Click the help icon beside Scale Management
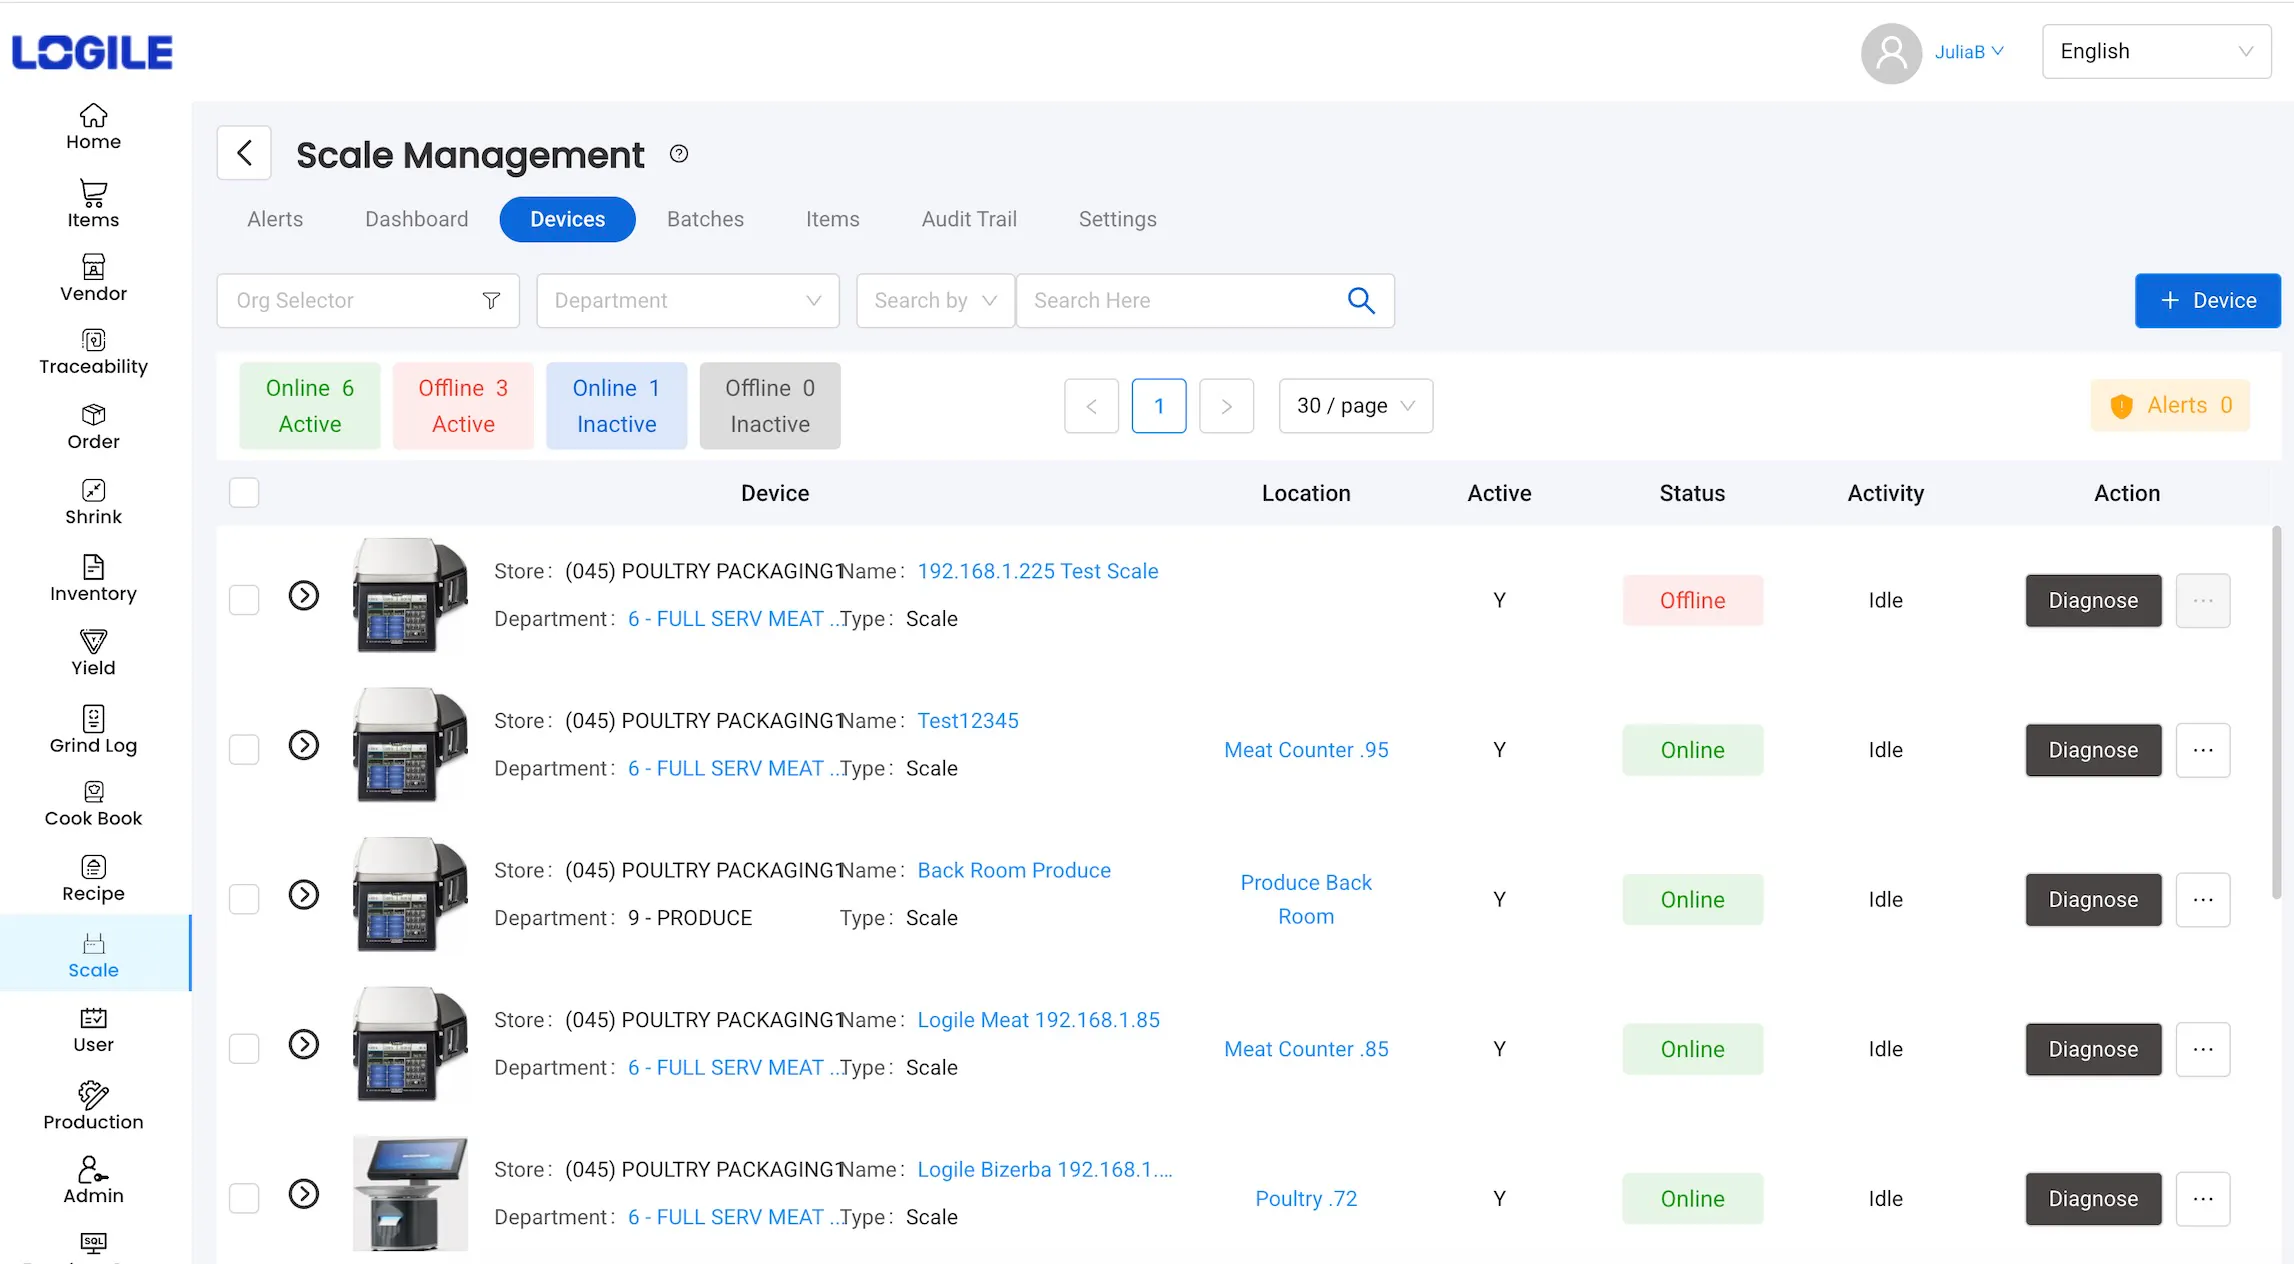Image resolution: width=2294 pixels, height=1264 pixels. pyautogui.click(x=679, y=154)
